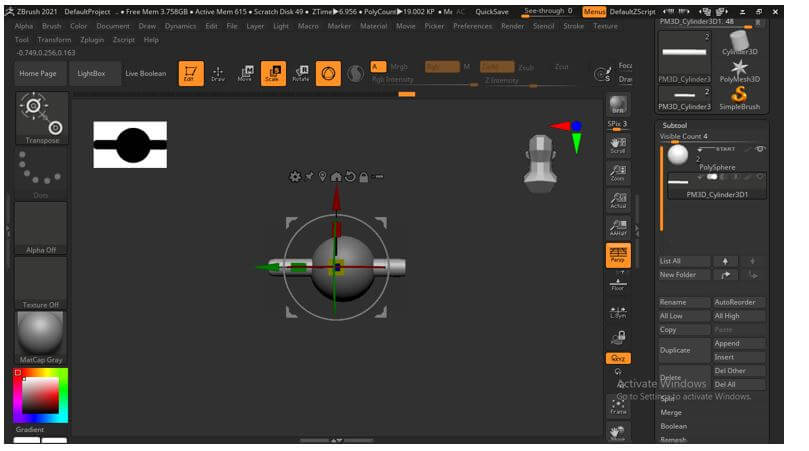The width and height of the screenshot is (809, 451).
Task: Open gizmo customize gear icon
Action: [295, 177]
